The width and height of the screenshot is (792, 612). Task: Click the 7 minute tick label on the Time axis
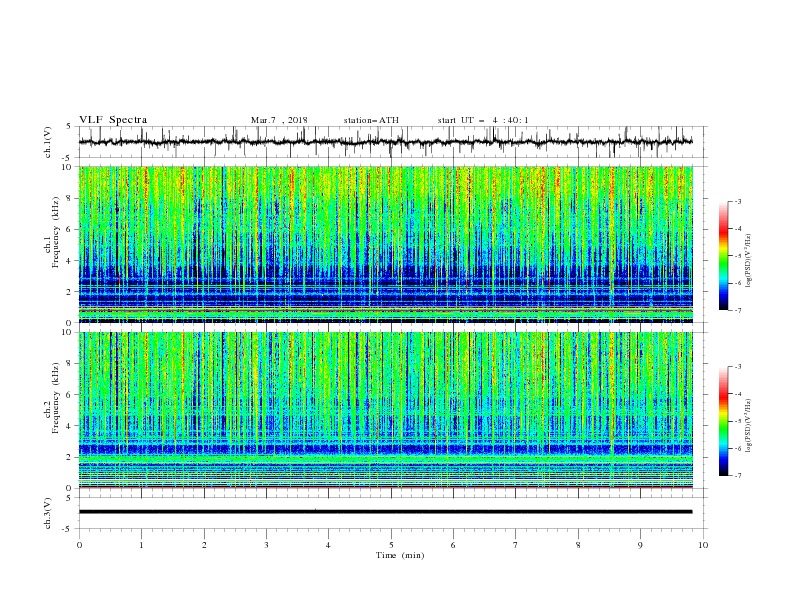coord(516,545)
